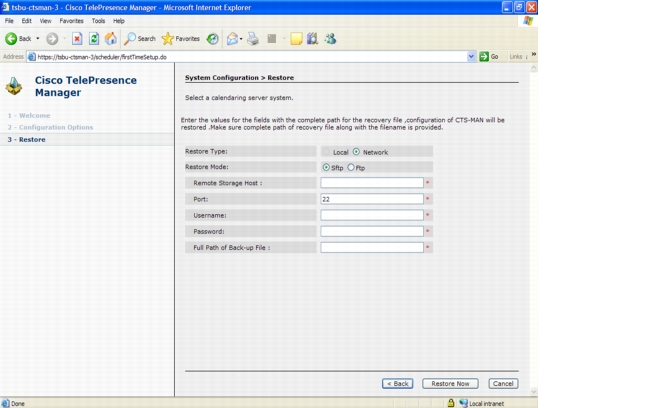Open the Favorites star button

point(181,39)
